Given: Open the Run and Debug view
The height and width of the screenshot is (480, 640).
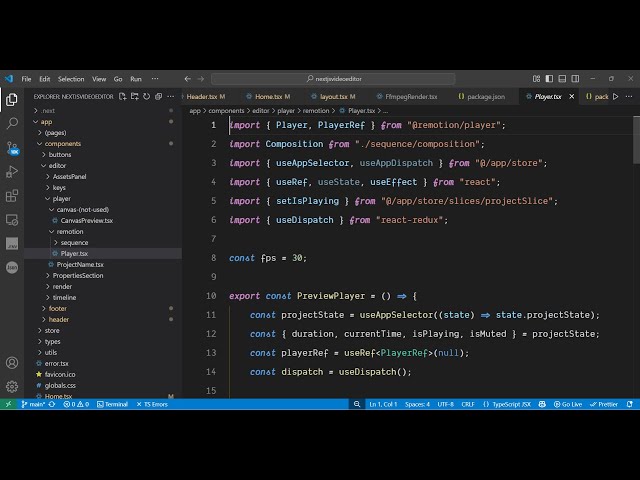Looking at the screenshot, I should pos(12,172).
